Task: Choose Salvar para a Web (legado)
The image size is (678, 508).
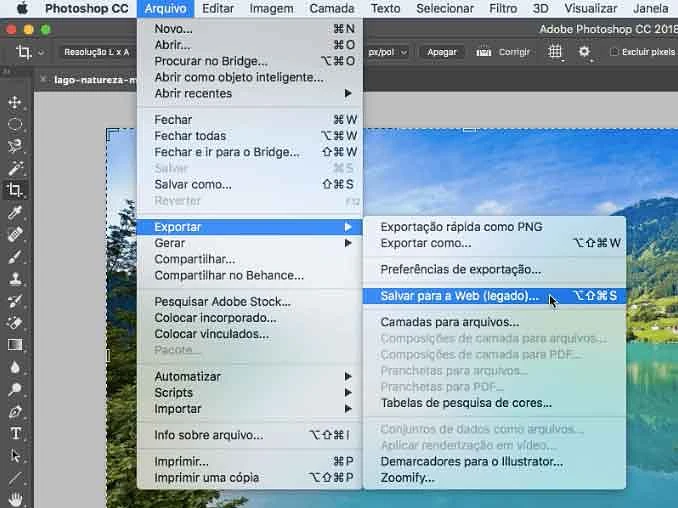Action: point(494,296)
